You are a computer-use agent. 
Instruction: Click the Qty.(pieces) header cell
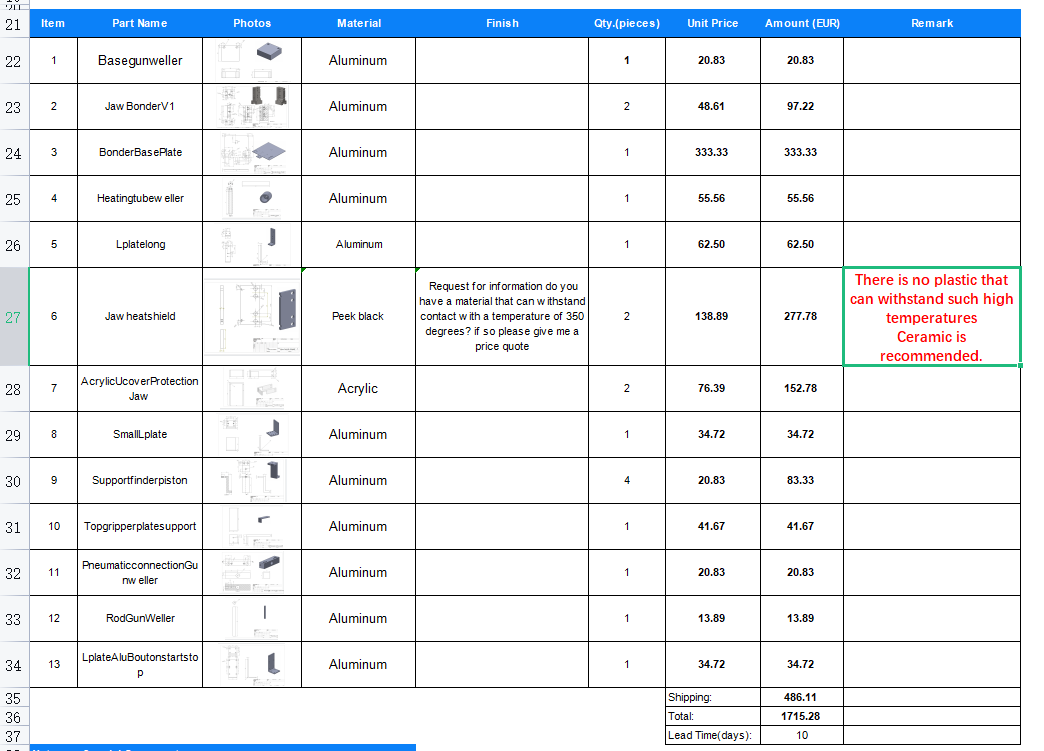(627, 23)
